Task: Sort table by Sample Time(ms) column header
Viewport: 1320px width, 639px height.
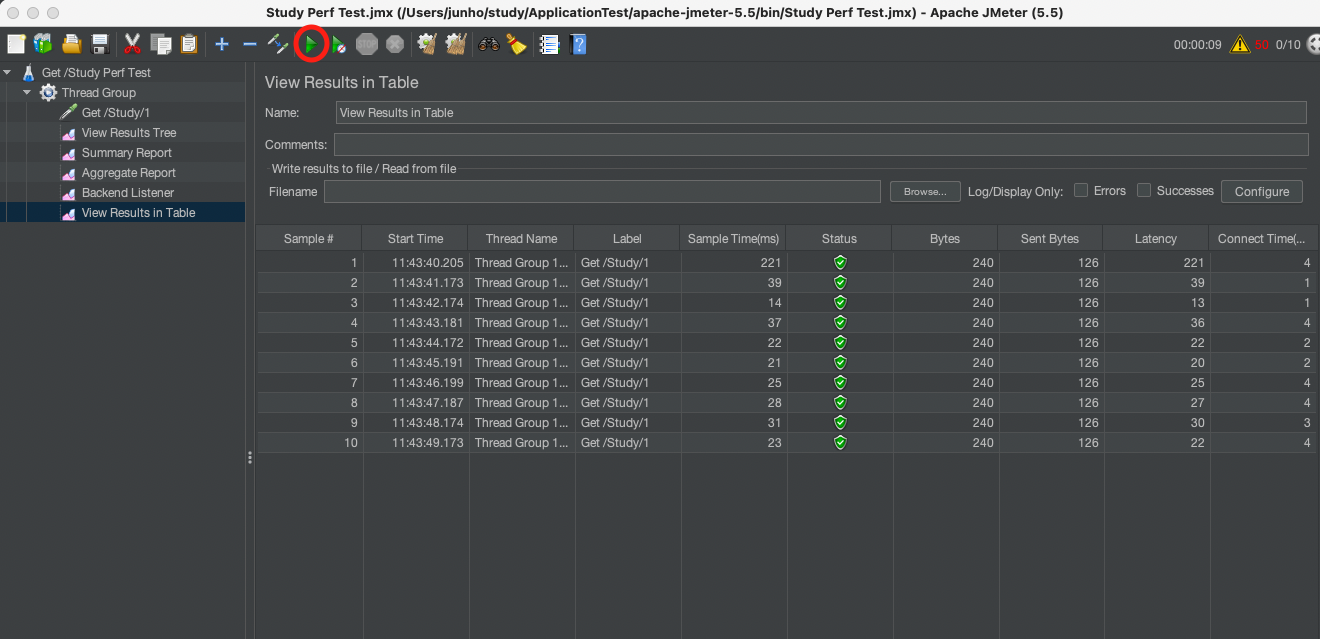Action: (x=733, y=239)
